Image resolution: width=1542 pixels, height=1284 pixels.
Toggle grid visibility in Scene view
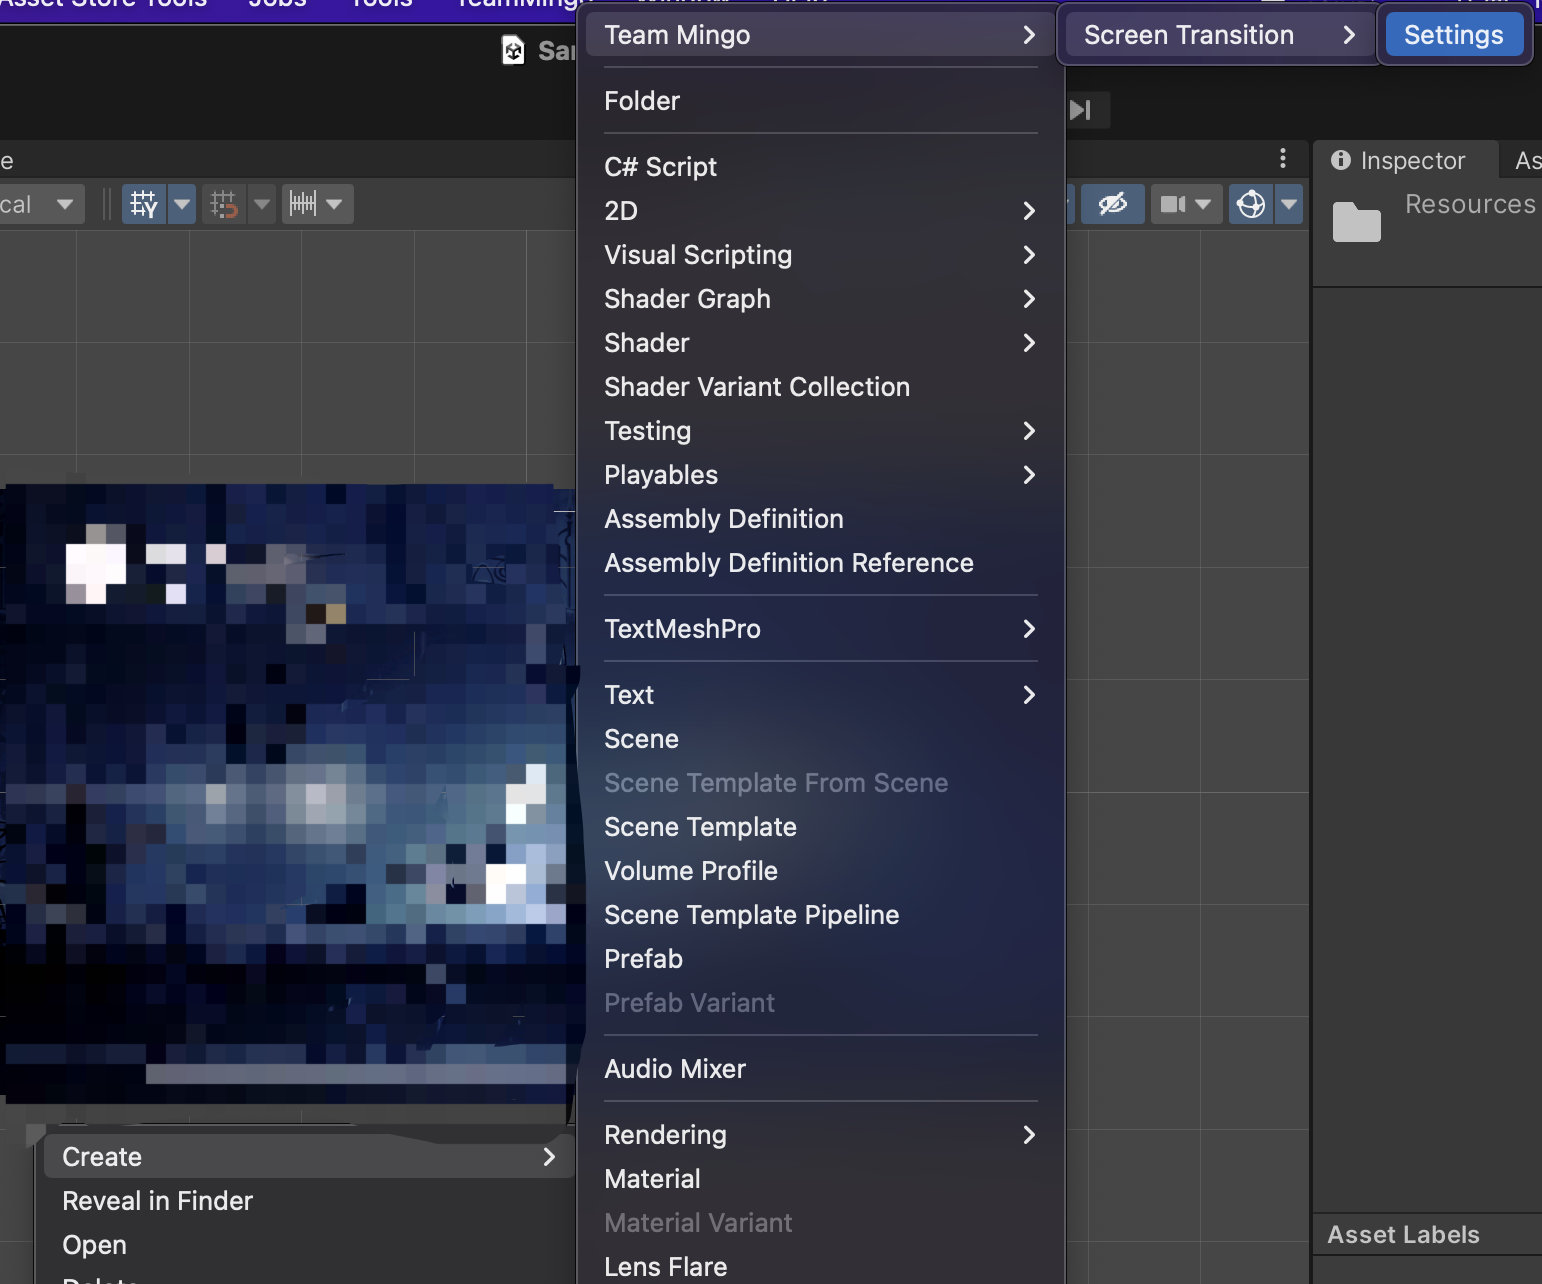click(144, 204)
